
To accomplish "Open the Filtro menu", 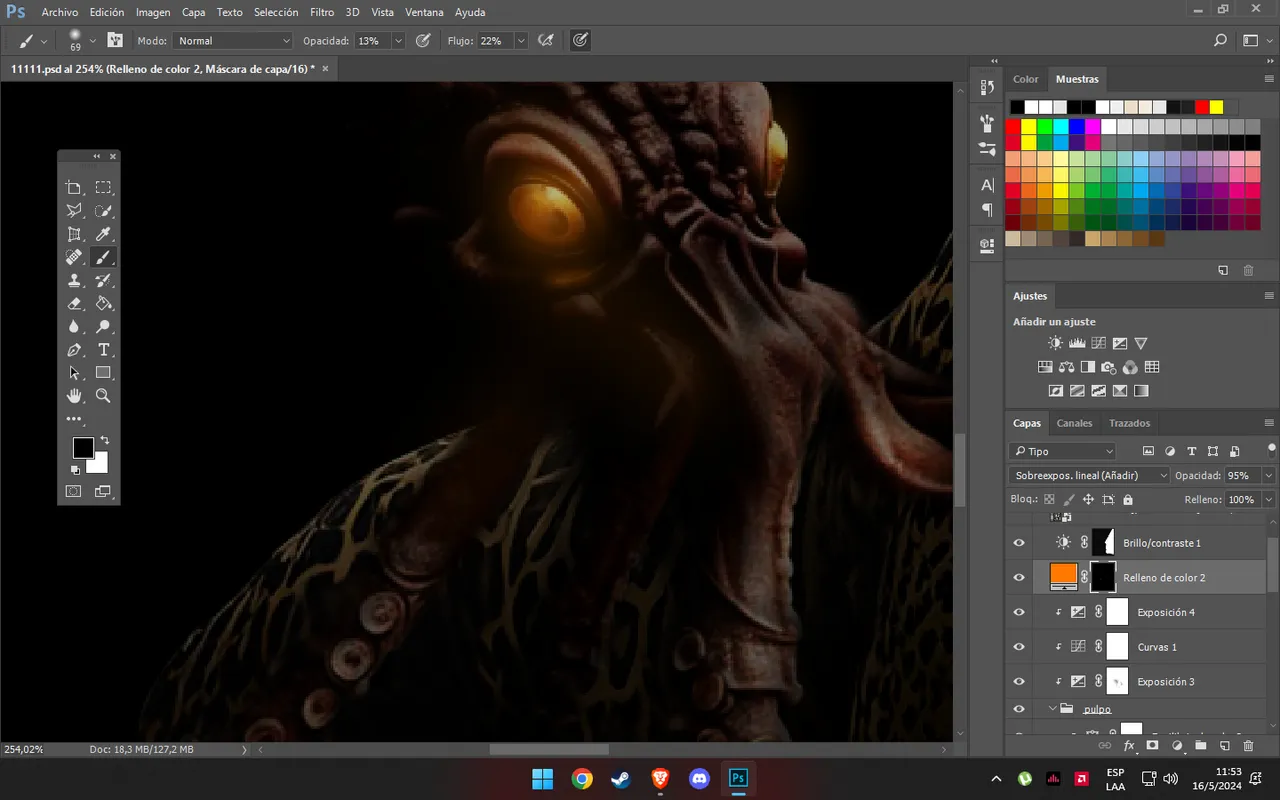I will point(322,12).
